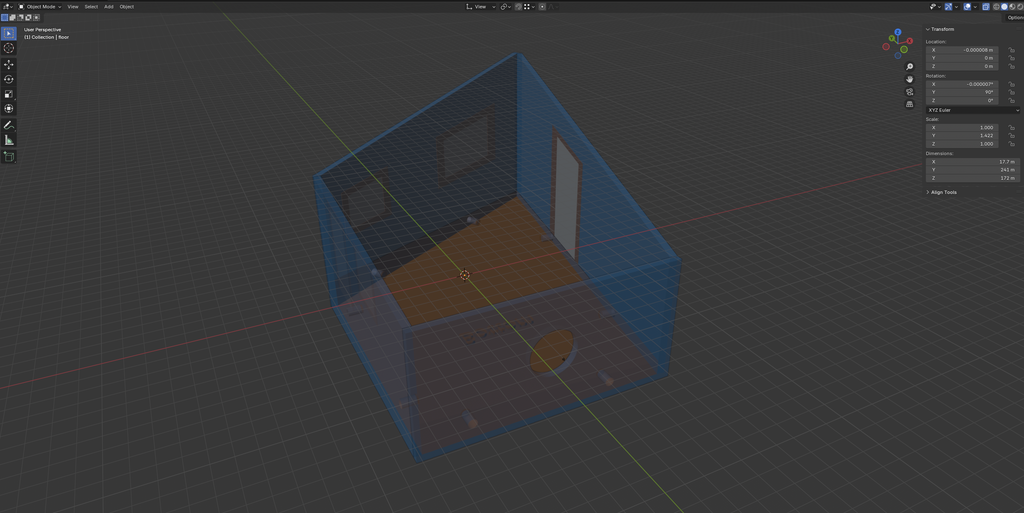Toggle the Location X lock icon
Viewport: 1024px width, 513px height.
pos(1011,50)
